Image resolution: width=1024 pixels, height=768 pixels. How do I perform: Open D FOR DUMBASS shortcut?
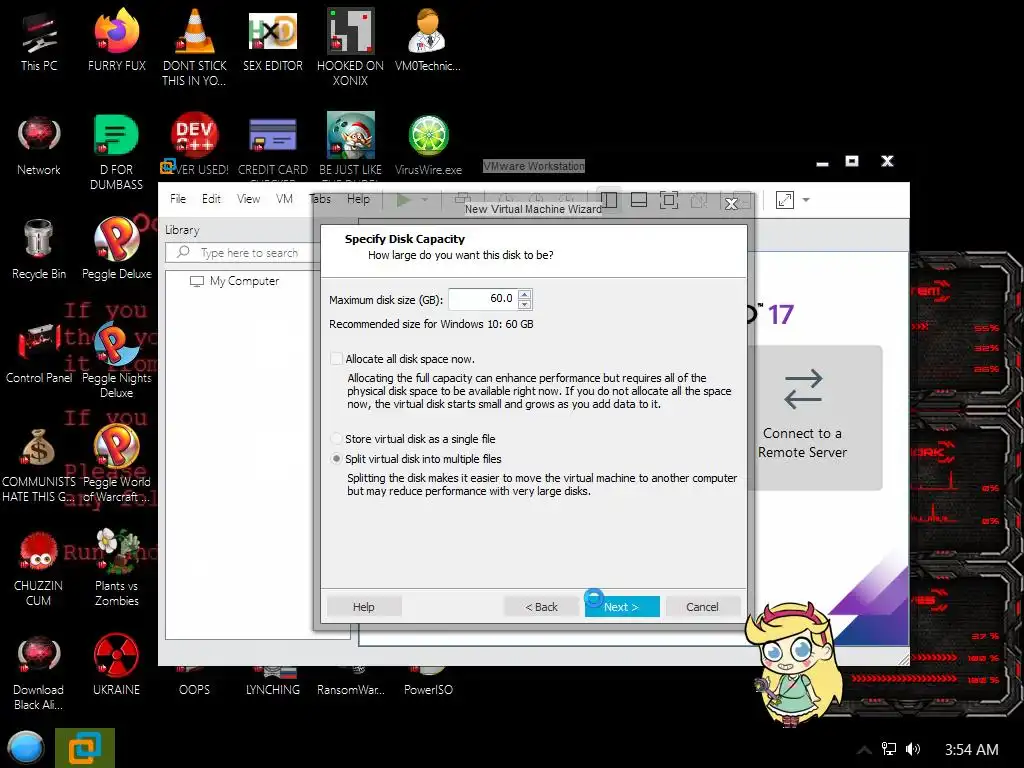116,152
